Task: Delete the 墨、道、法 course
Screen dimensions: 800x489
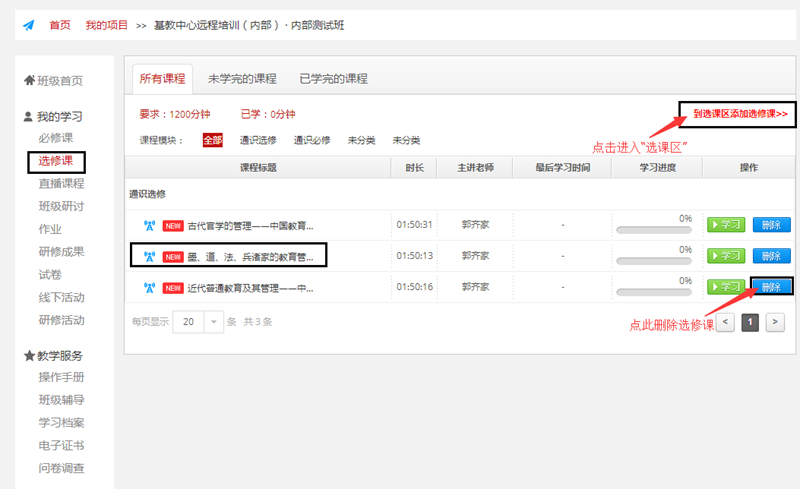Action: [771, 256]
